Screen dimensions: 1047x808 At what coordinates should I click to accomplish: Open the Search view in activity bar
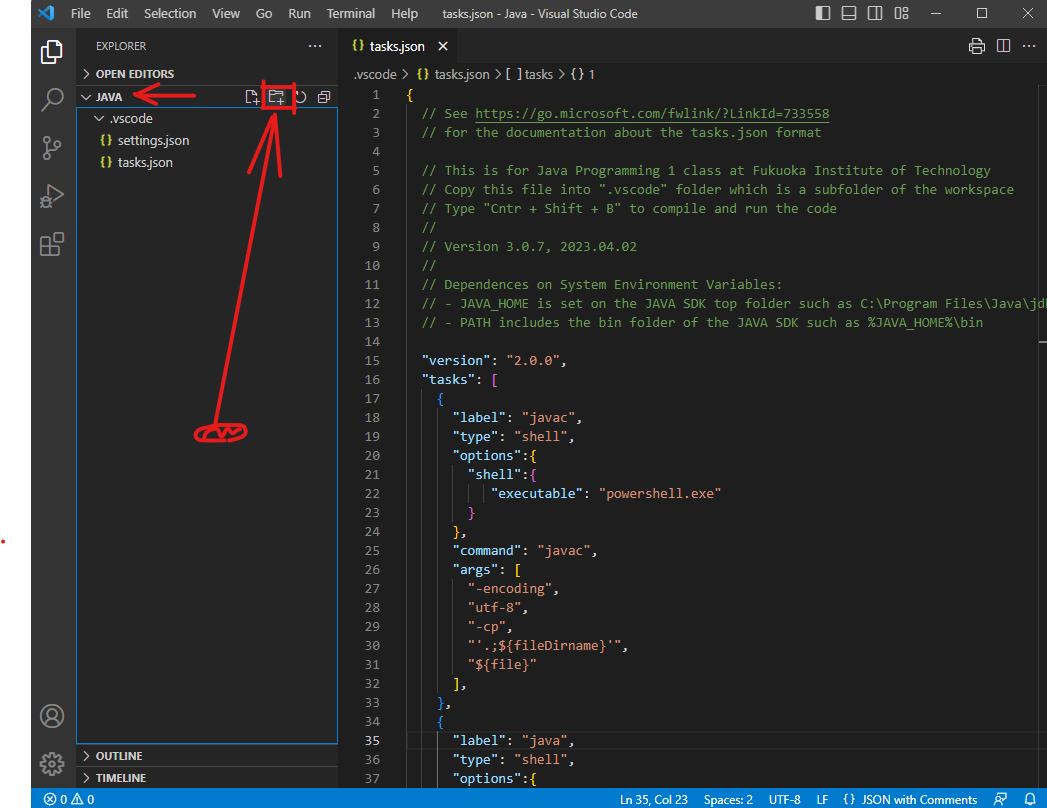point(52,100)
